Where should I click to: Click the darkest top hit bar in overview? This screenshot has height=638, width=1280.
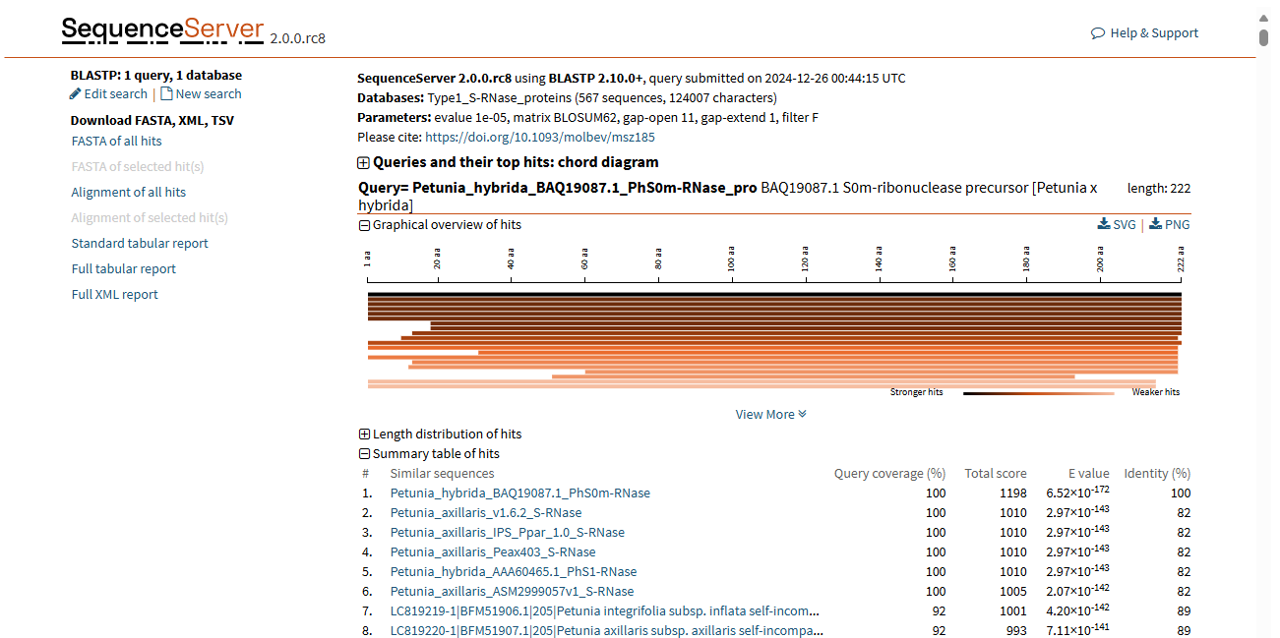click(774, 295)
